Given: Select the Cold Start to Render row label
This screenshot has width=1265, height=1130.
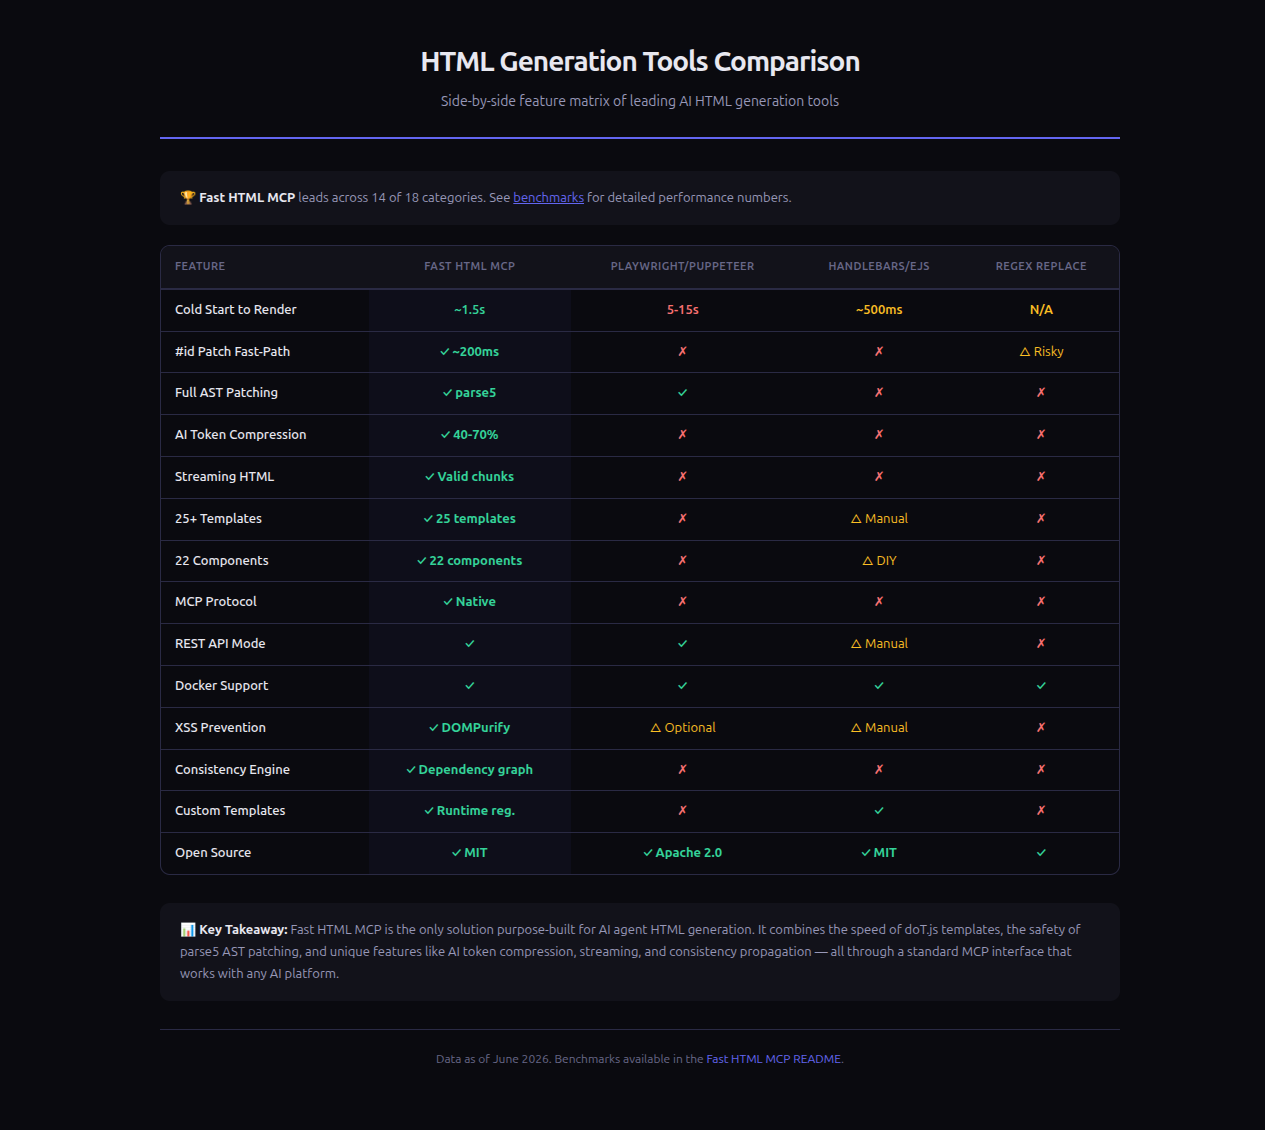Looking at the screenshot, I should click(236, 310).
